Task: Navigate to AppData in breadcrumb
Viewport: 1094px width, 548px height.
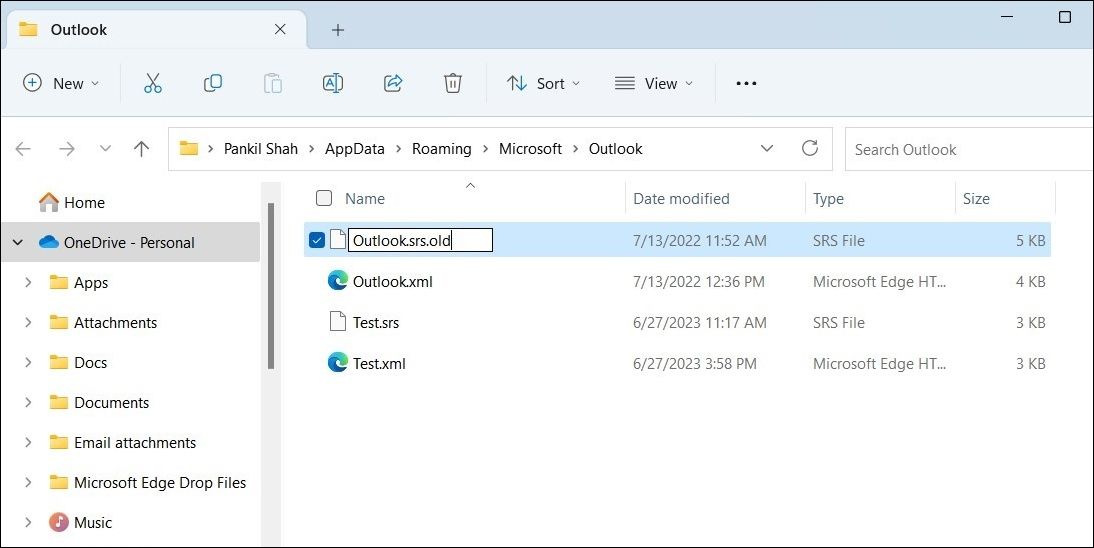Action: pos(354,149)
